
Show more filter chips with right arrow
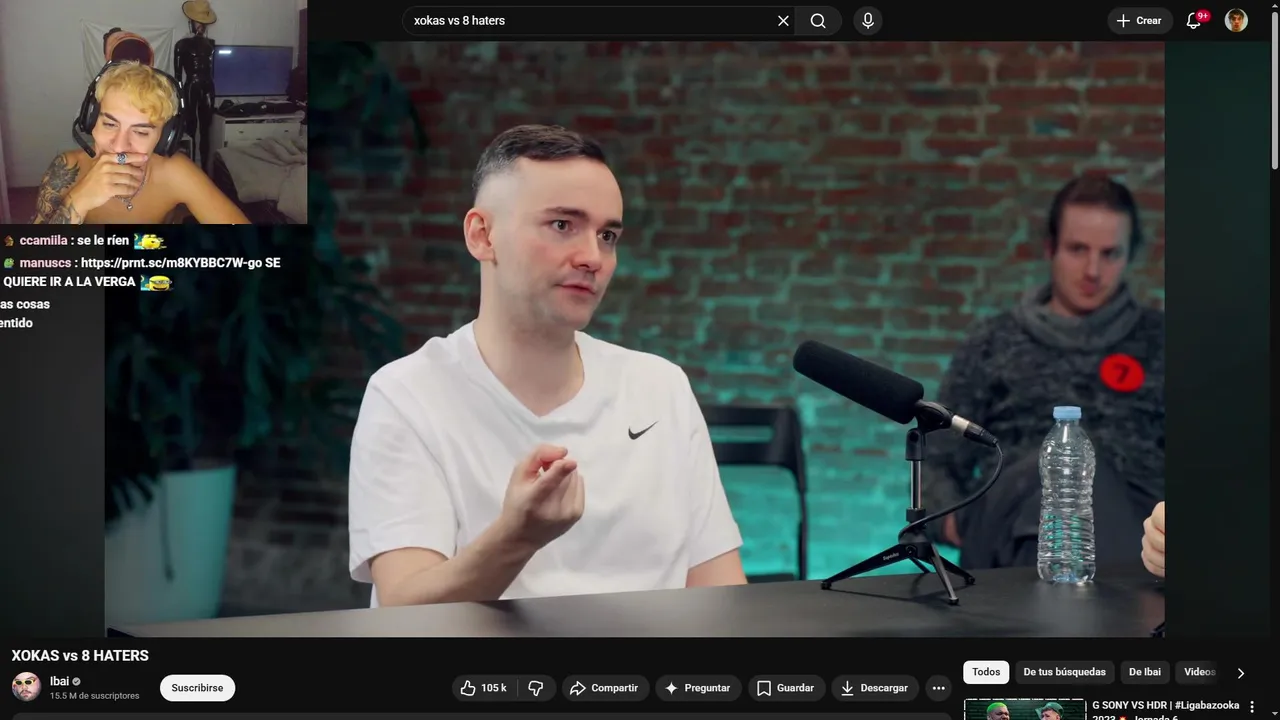click(x=1241, y=673)
